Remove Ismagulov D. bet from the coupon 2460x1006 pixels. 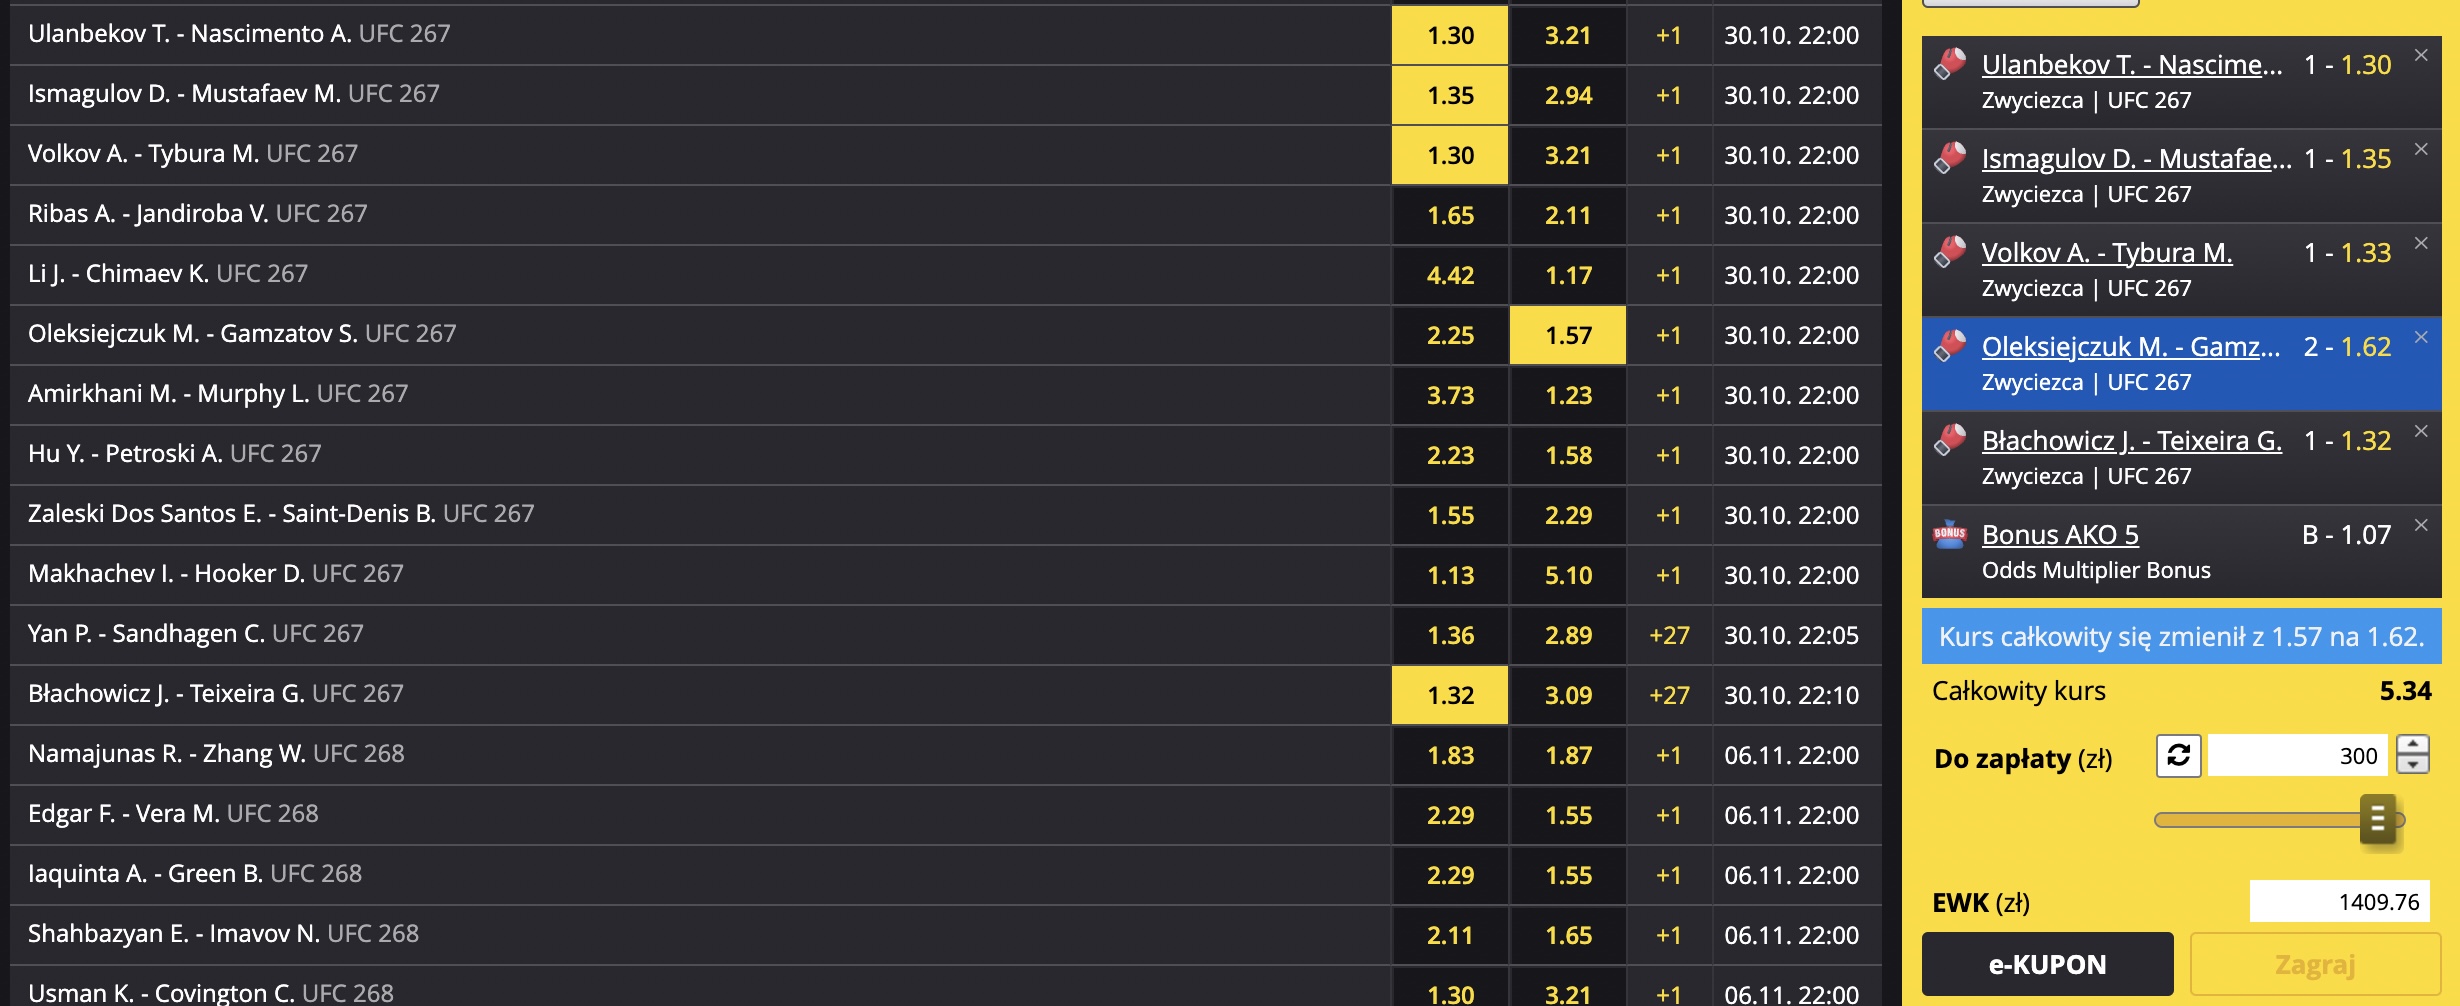click(2421, 150)
